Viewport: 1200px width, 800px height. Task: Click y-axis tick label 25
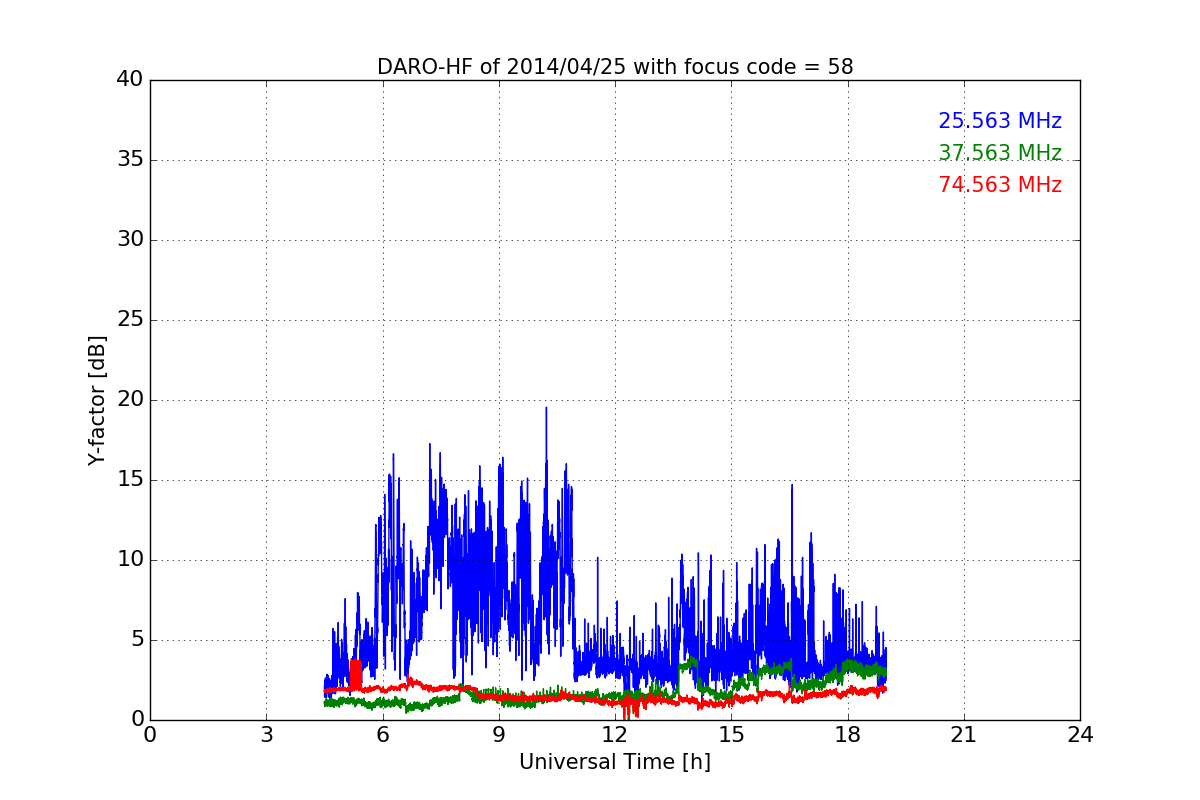[130, 320]
